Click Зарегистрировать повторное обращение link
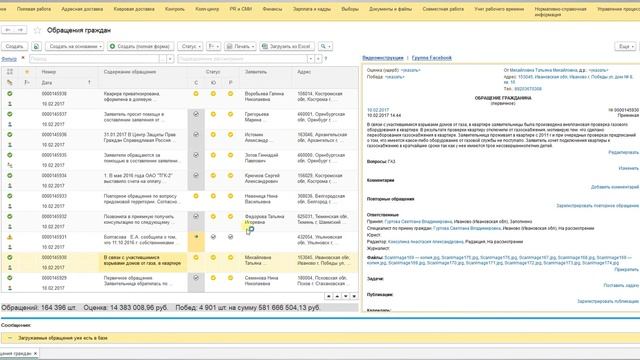Image resolution: width=640 pixels, height=360 pixels. [x=598, y=206]
